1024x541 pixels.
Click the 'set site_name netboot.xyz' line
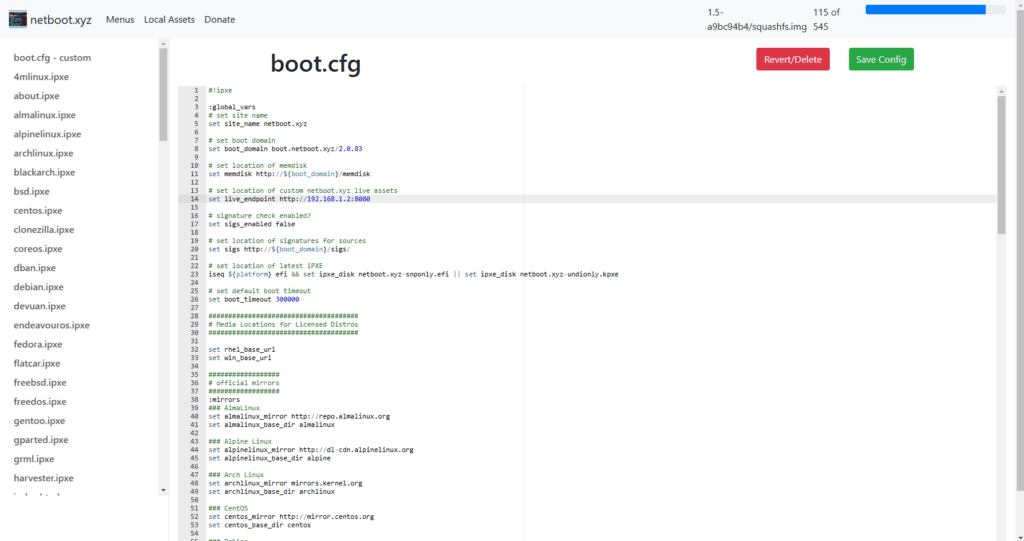[x=257, y=123]
